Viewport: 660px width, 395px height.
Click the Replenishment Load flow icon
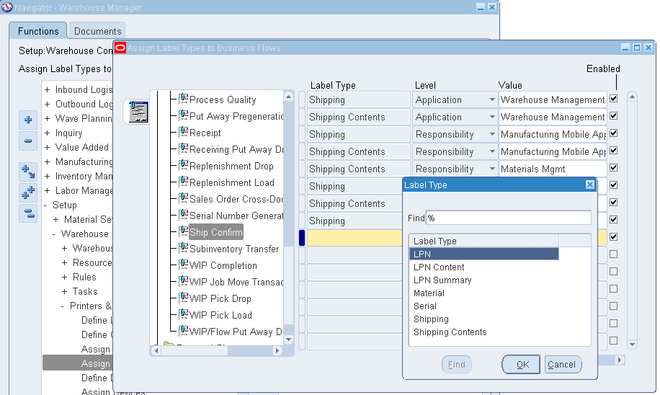183,182
